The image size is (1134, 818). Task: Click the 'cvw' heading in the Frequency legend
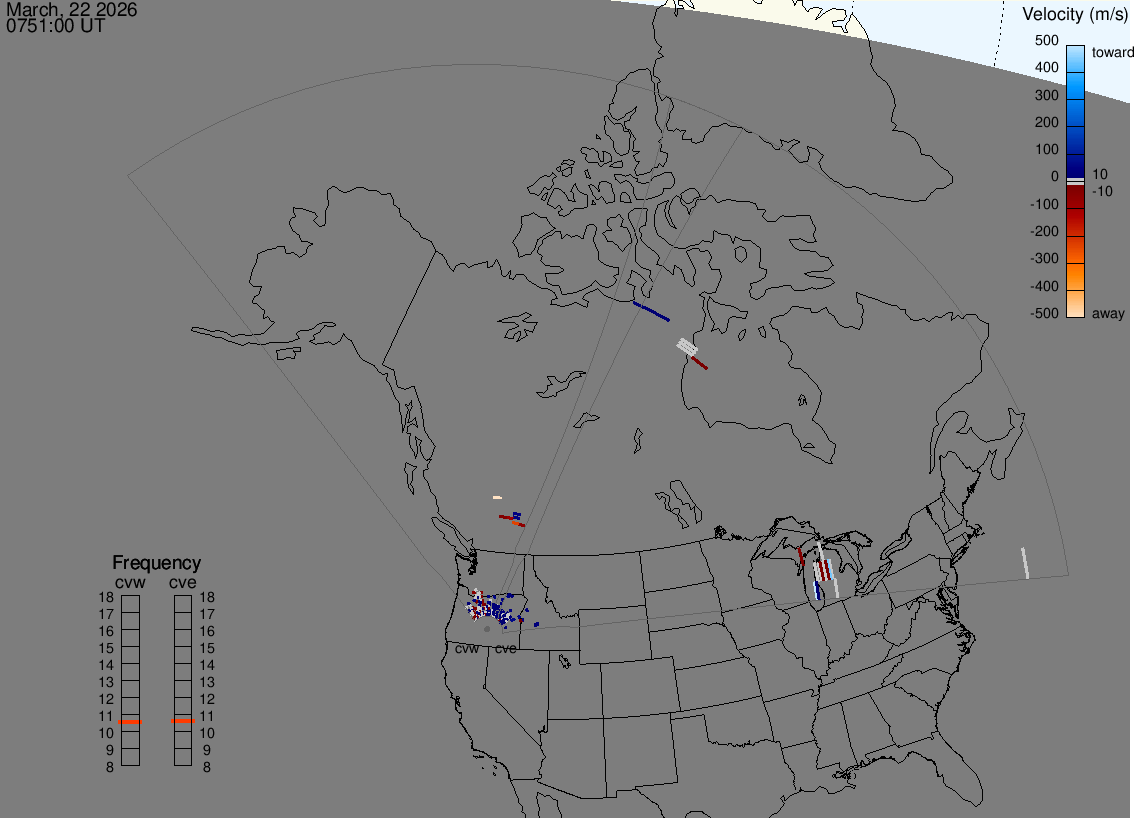[x=130, y=582]
